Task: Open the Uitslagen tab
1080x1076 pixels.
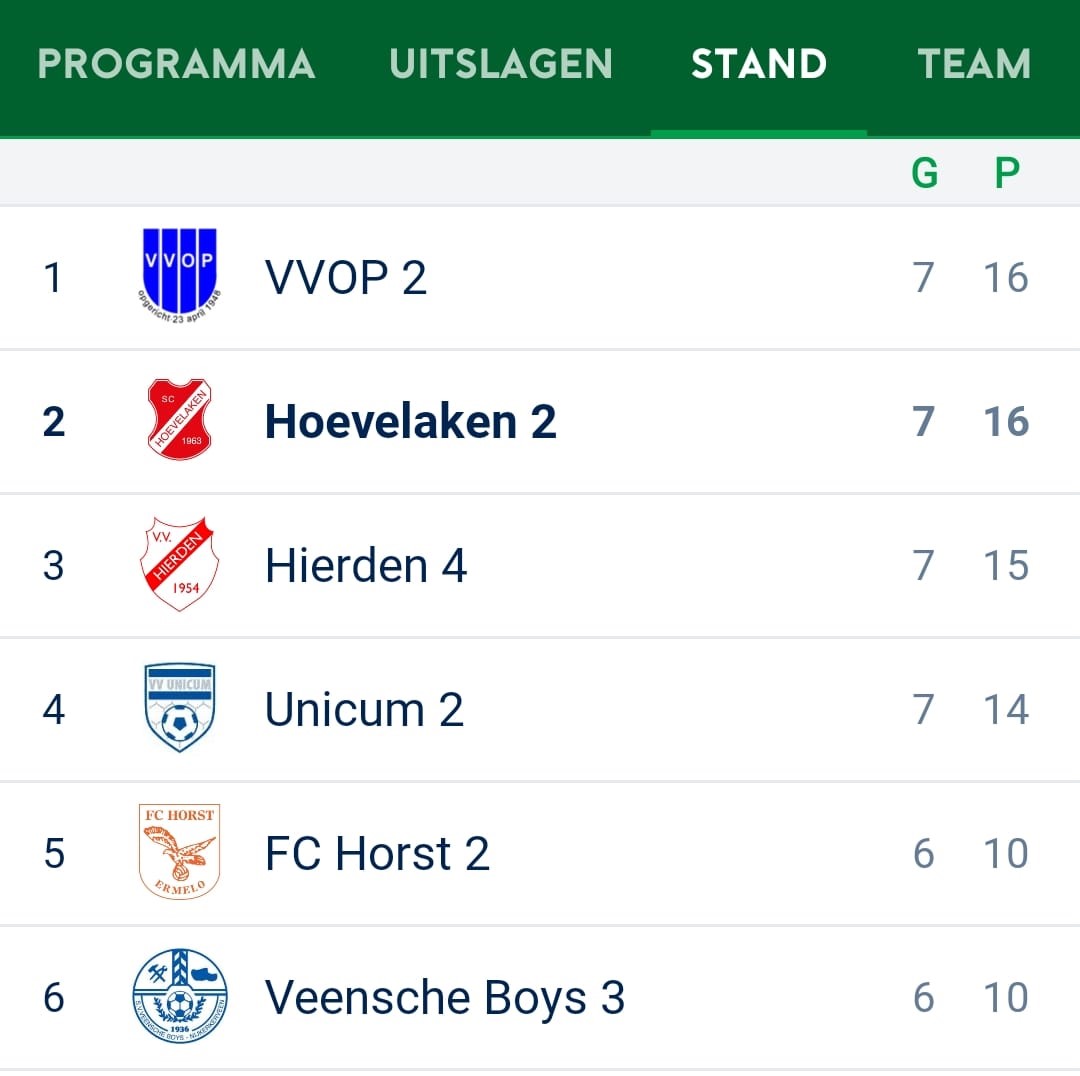Action: pos(501,64)
